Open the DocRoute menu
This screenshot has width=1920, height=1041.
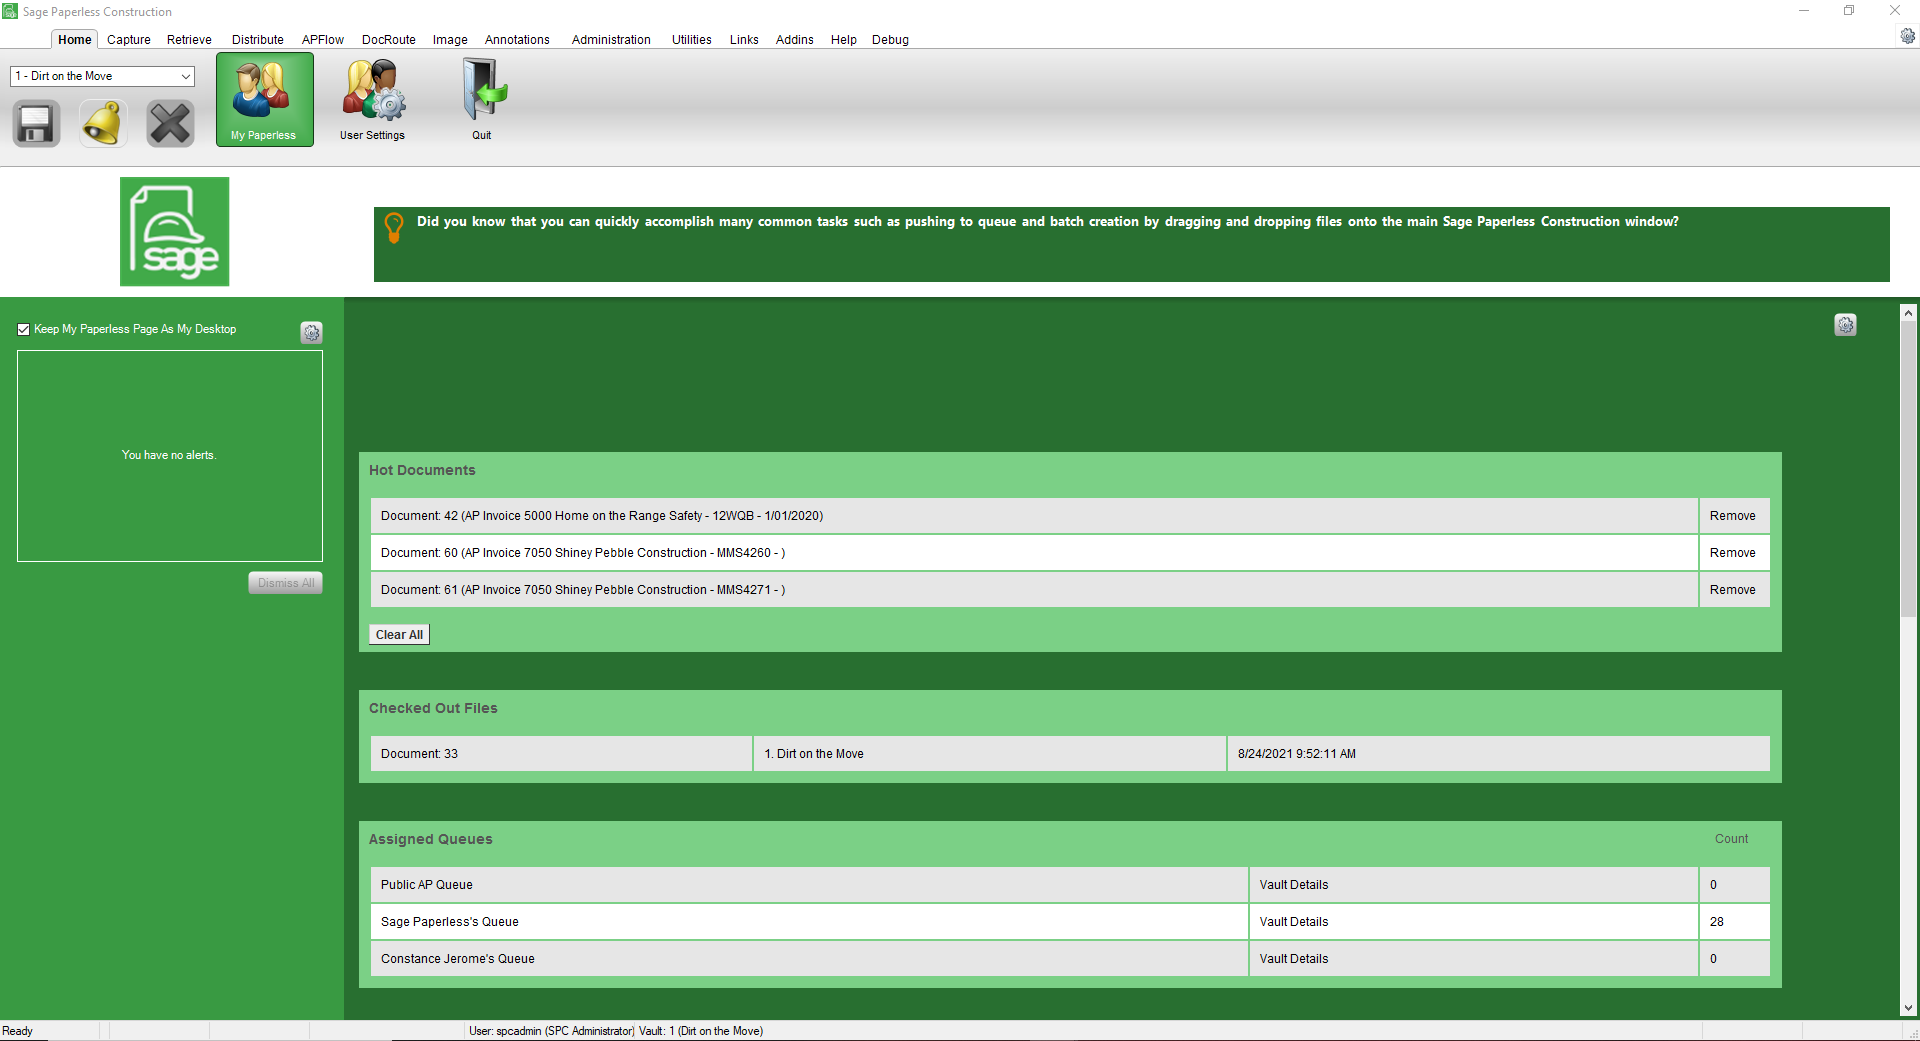click(389, 40)
